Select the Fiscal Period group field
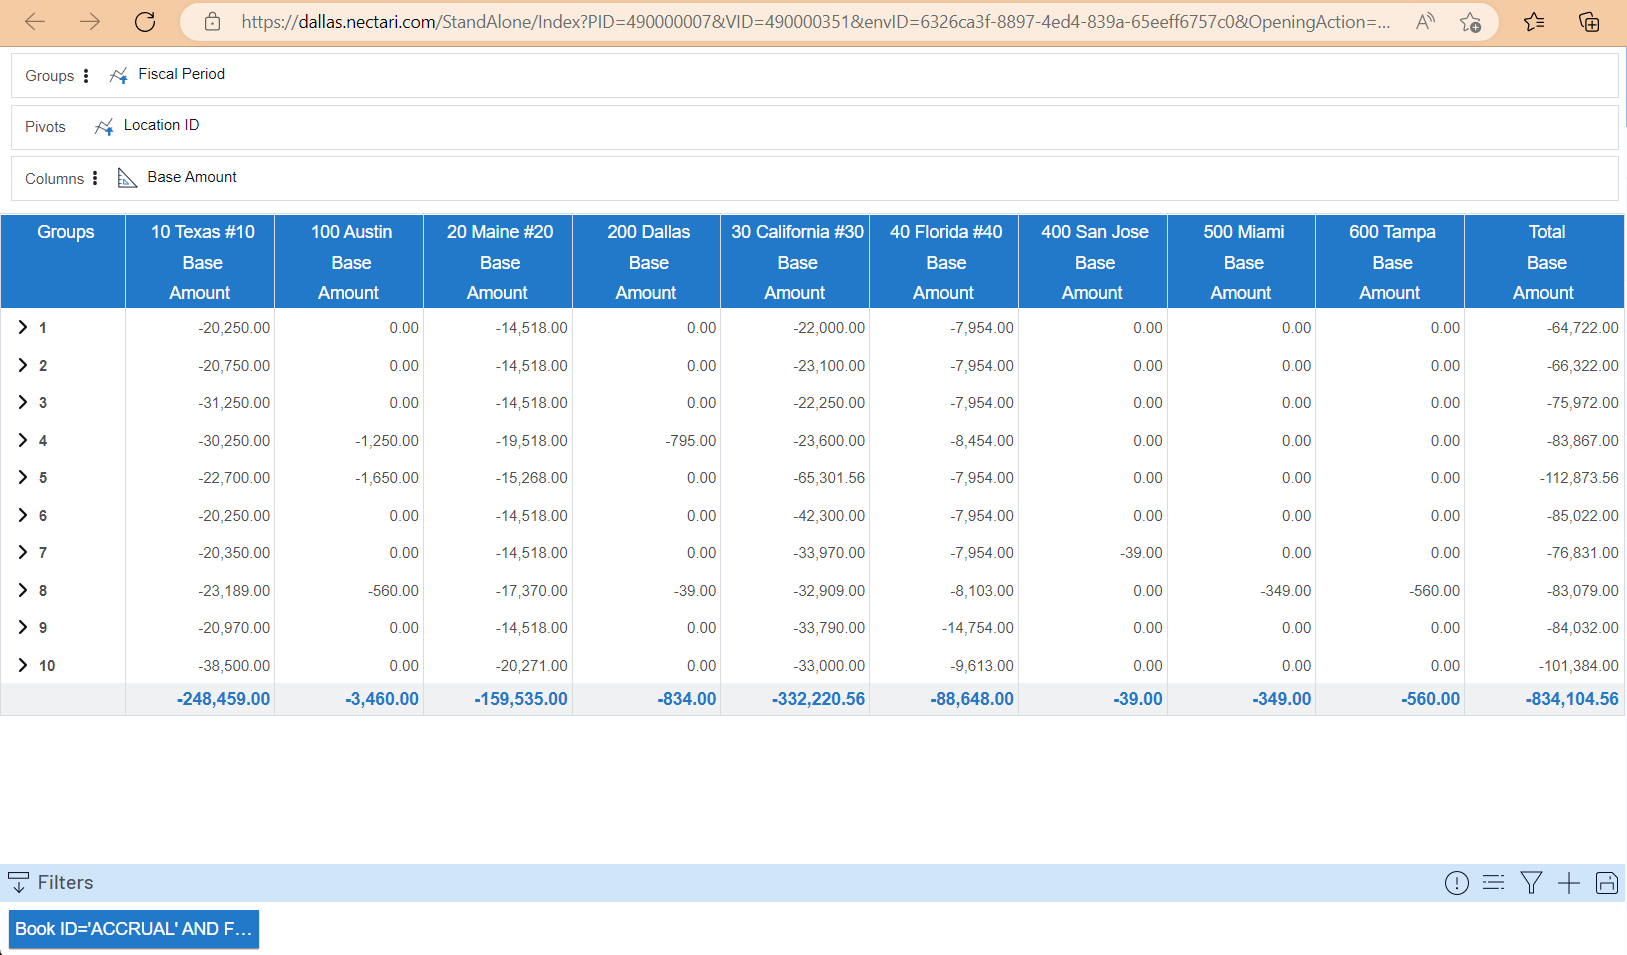The width and height of the screenshot is (1627, 955). click(181, 74)
